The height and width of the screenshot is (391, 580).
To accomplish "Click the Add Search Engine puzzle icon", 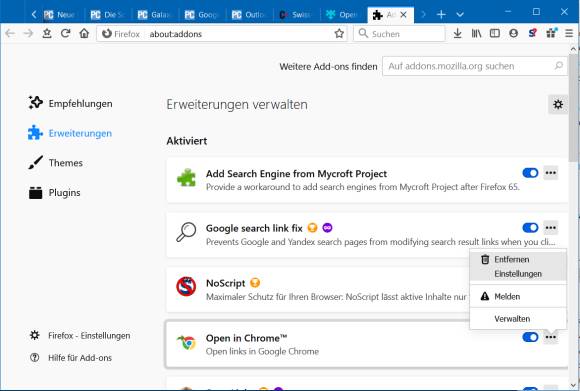I will 186,178.
